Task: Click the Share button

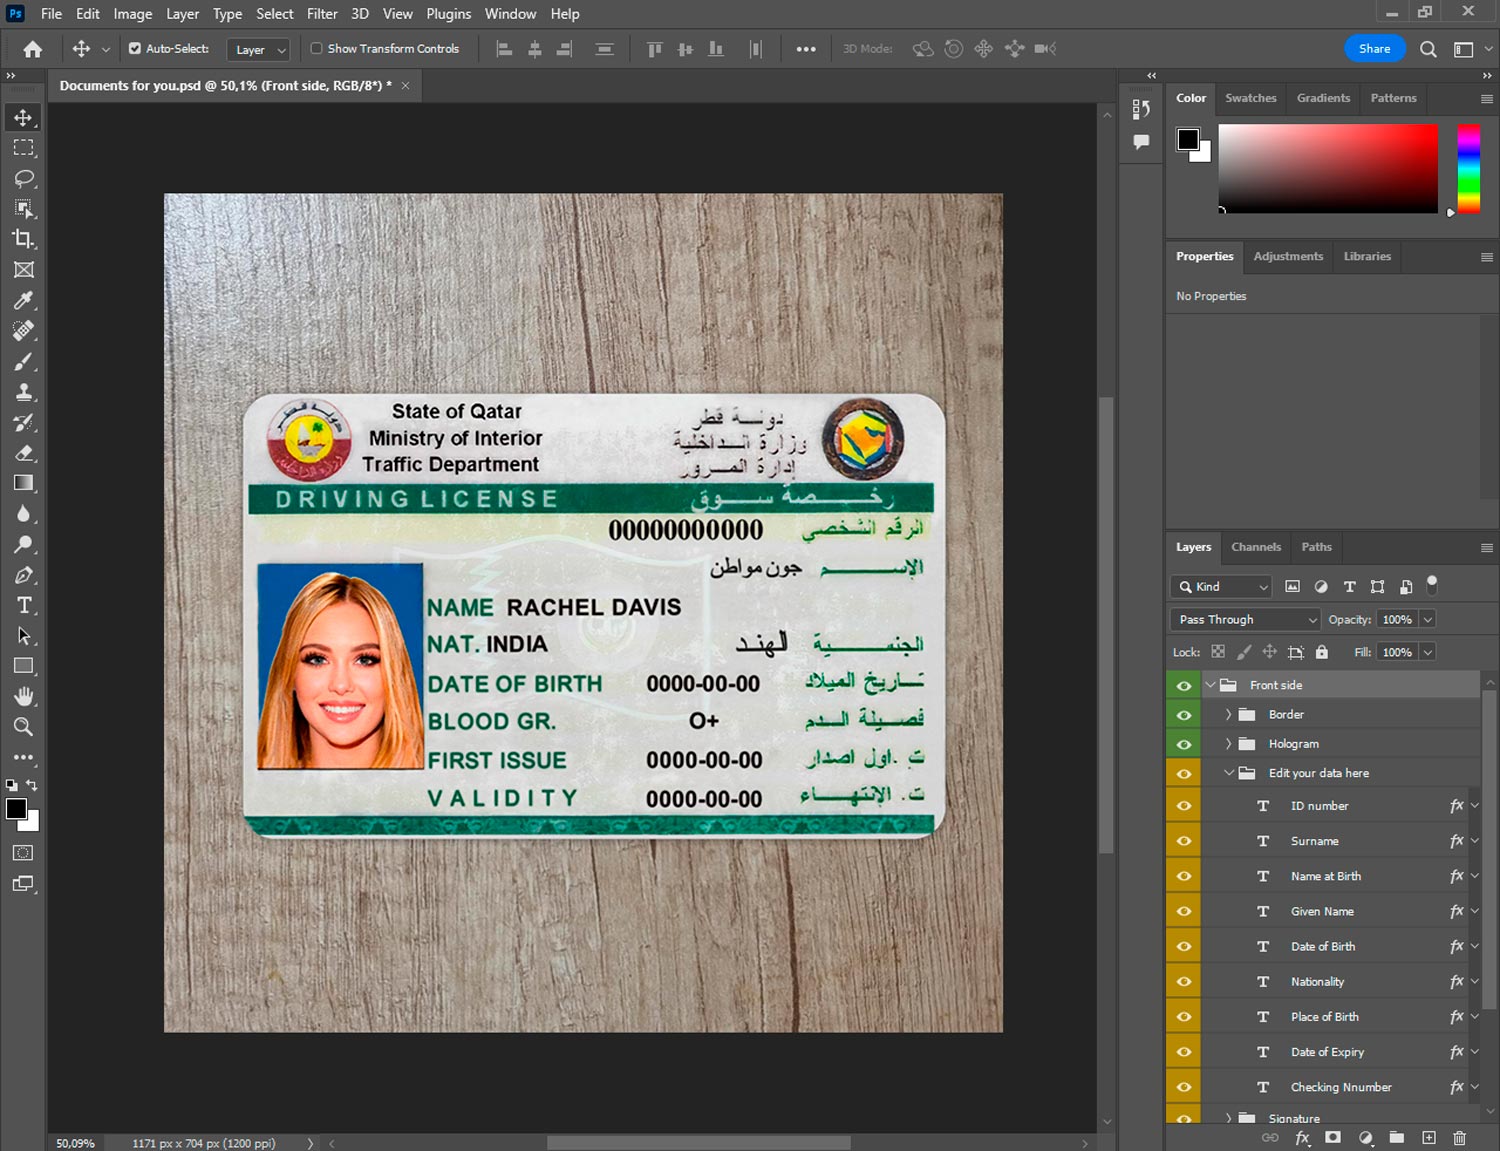Action: (x=1374, y=48)
